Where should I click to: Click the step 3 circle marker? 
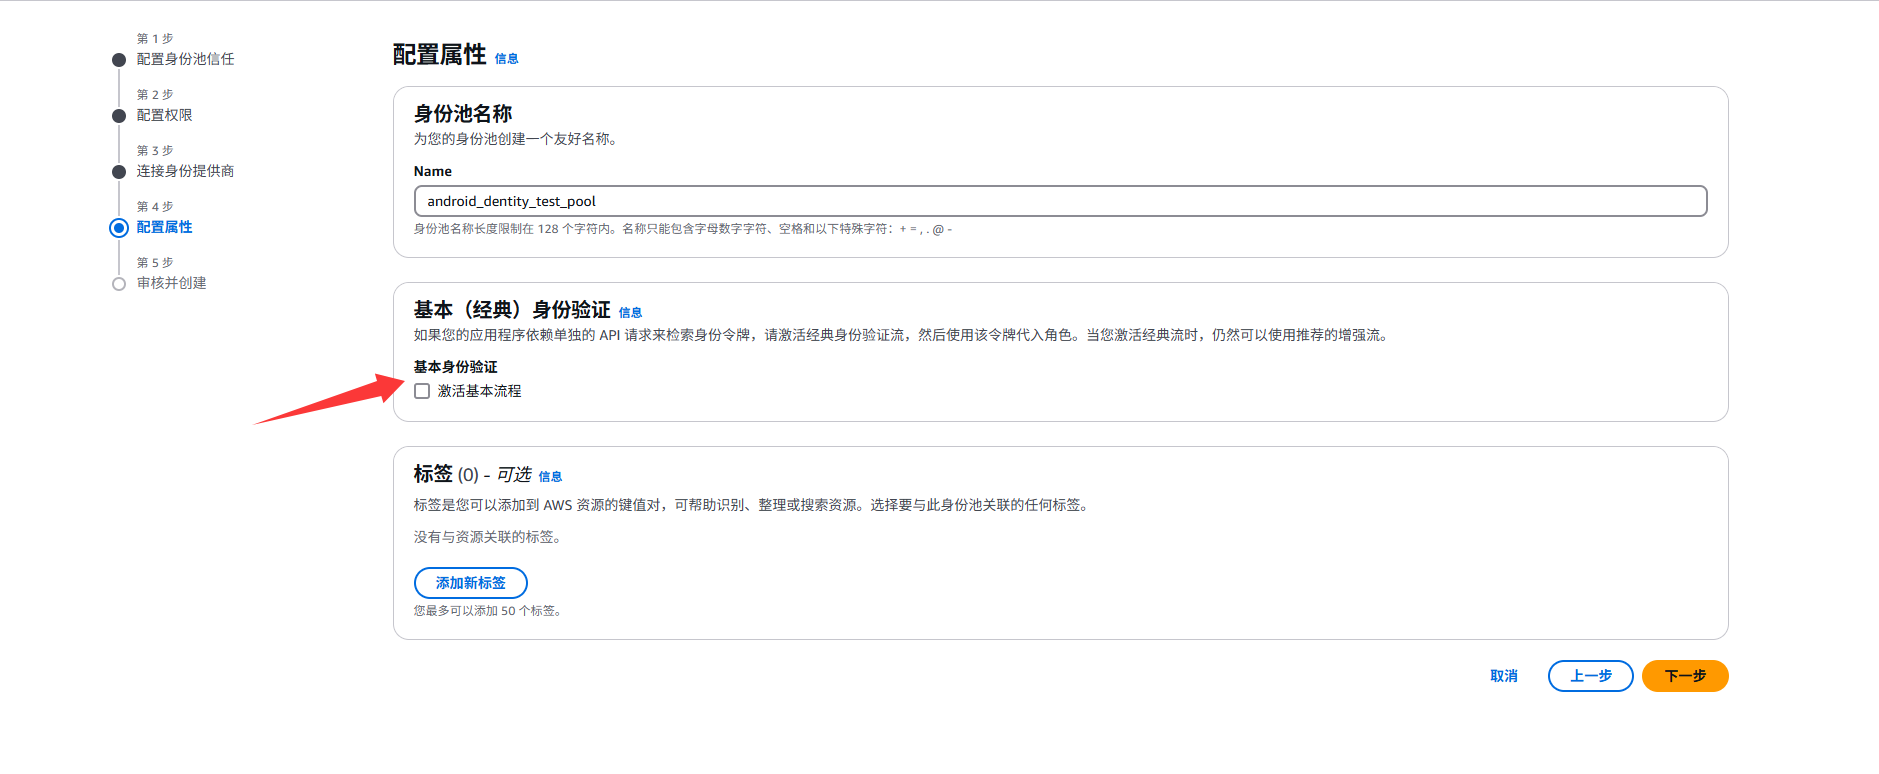point(119,172)
